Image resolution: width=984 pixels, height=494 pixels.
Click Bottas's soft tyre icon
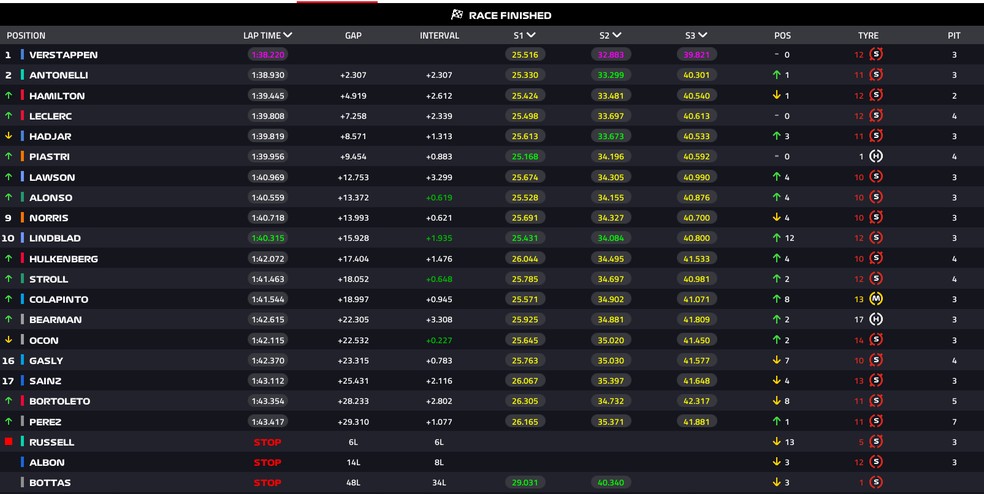click(x=876, y=482)
